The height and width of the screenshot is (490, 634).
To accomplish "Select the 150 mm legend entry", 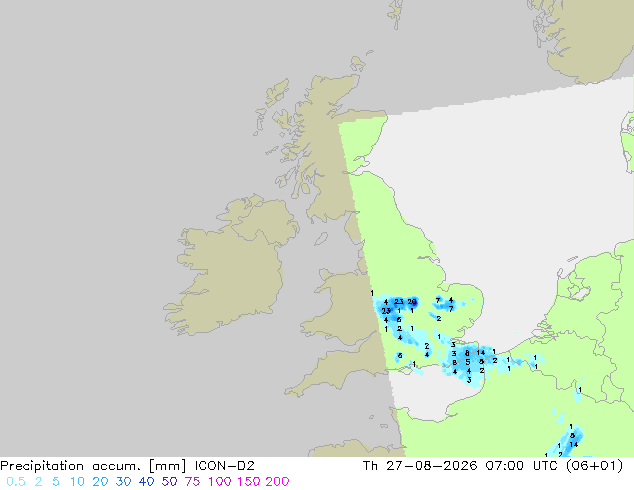I will click(x=249, y=482).
